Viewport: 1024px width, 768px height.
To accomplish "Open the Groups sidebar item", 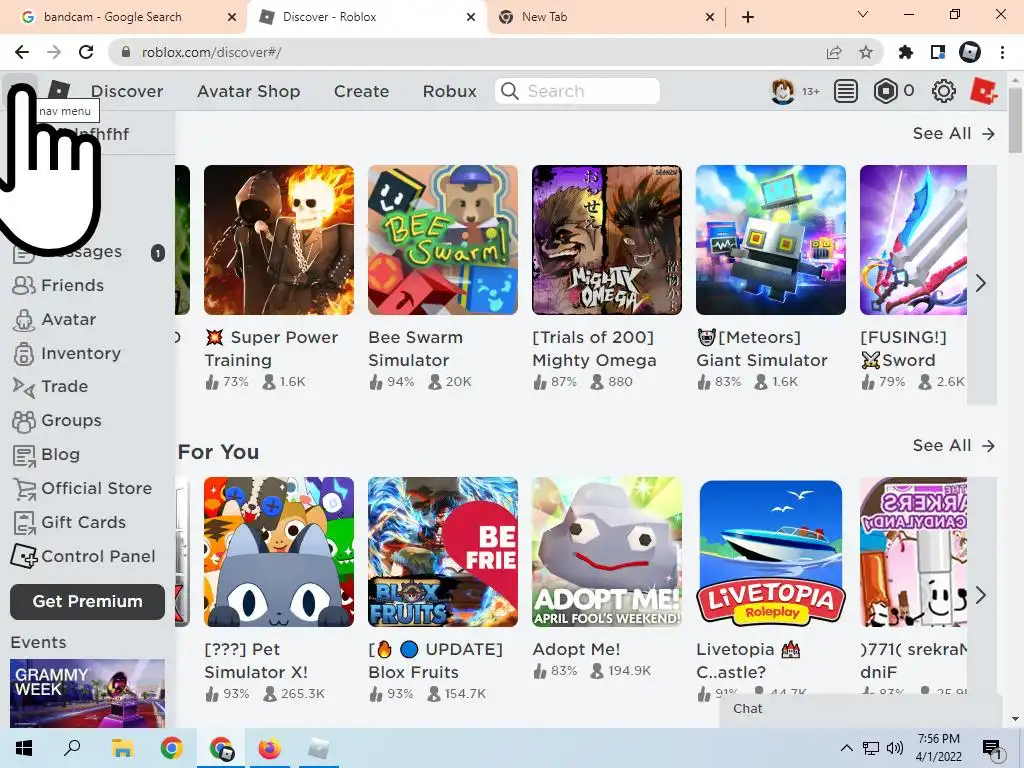I will coord(57,421).
